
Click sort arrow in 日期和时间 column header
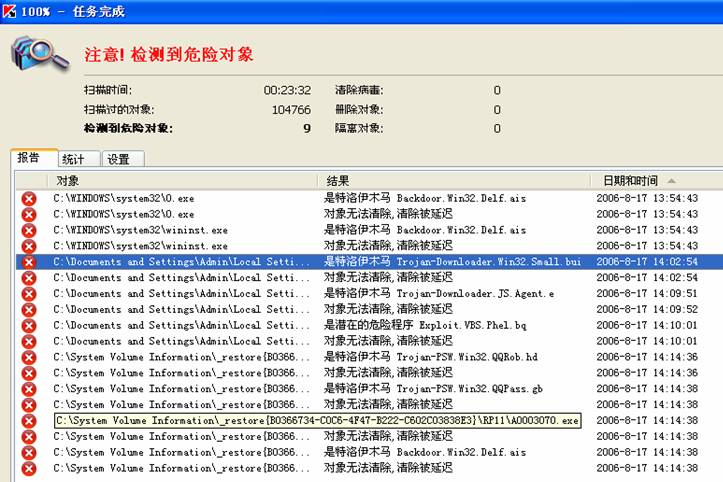(671, 181)
